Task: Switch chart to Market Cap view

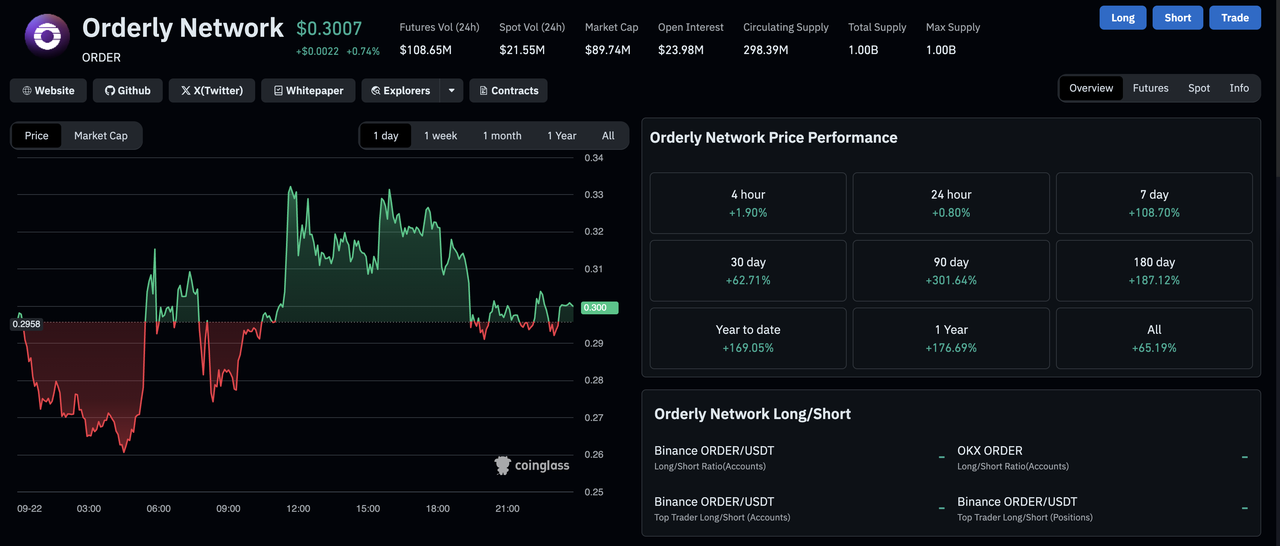Action: tap(101, 136)
